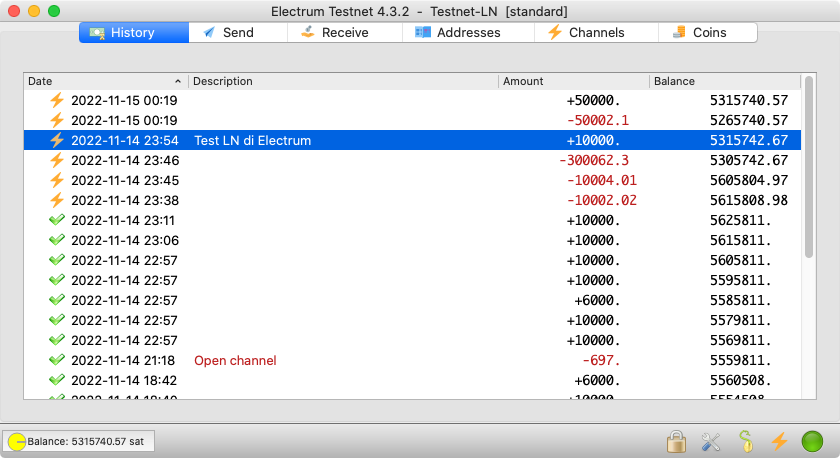Viewport: 840px width, 458px height.
Task: Click the balance value 5265740.57
Action: pyautogui.click(x=749, y=120)
